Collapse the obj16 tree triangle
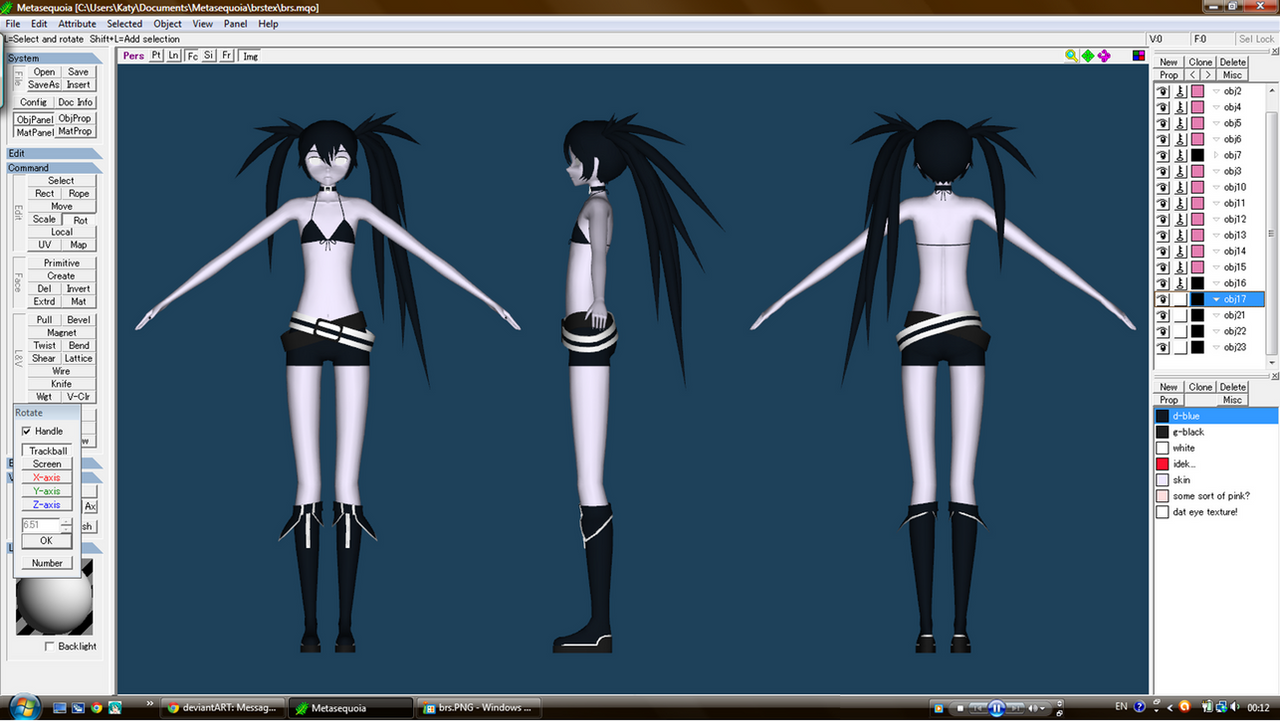The height and width of the screenshot is (721, 1280). coord(1216,283)
